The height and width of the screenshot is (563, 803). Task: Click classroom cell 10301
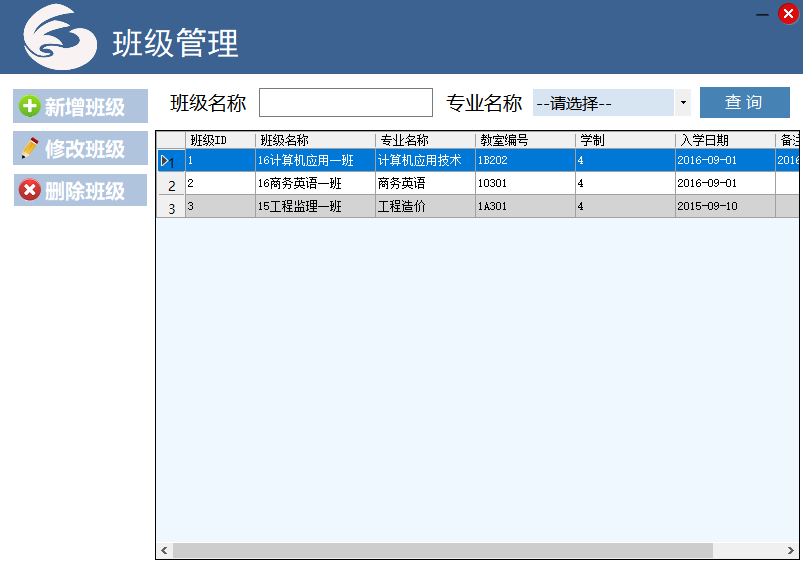pos(525,183)
